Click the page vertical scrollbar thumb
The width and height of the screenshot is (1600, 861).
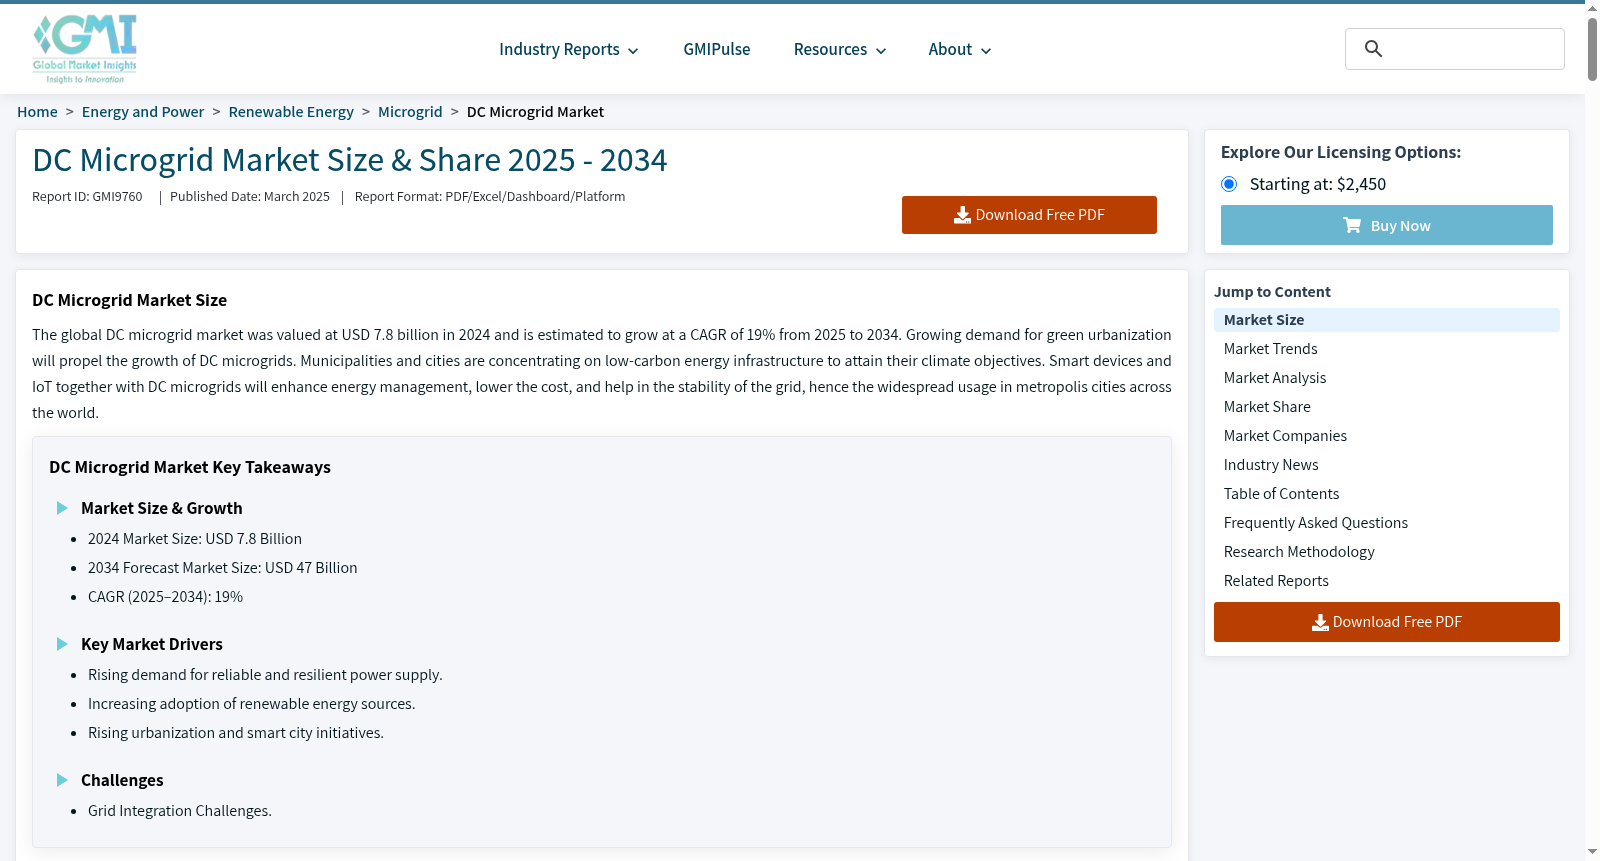coord(1592,48)
